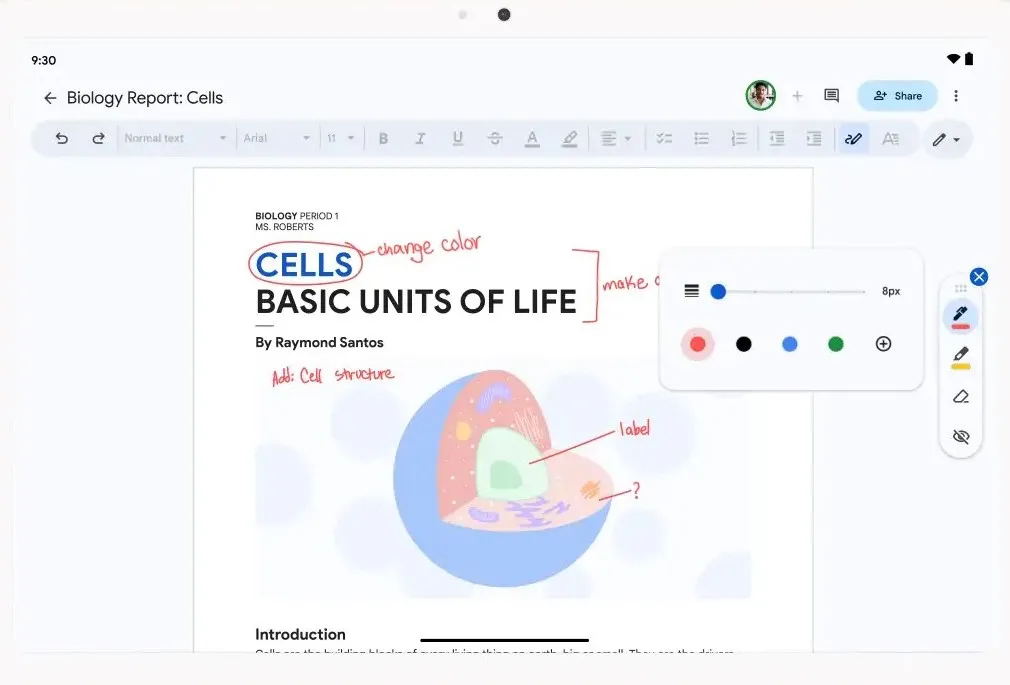Select the red pen annotation tool
This screenshot has height=685, width=1010.
[960, 315]
